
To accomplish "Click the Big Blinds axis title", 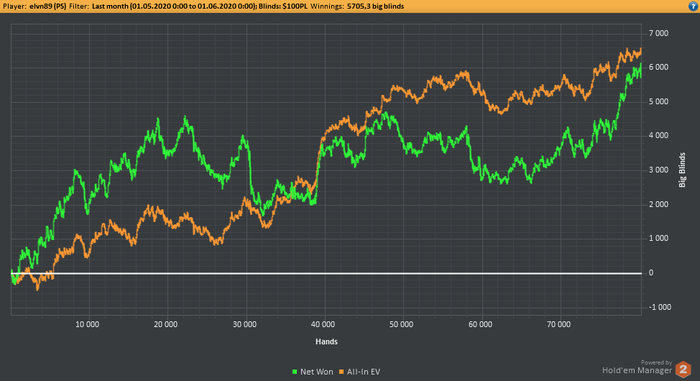I will pyautogui.click(x=682, y=170).
